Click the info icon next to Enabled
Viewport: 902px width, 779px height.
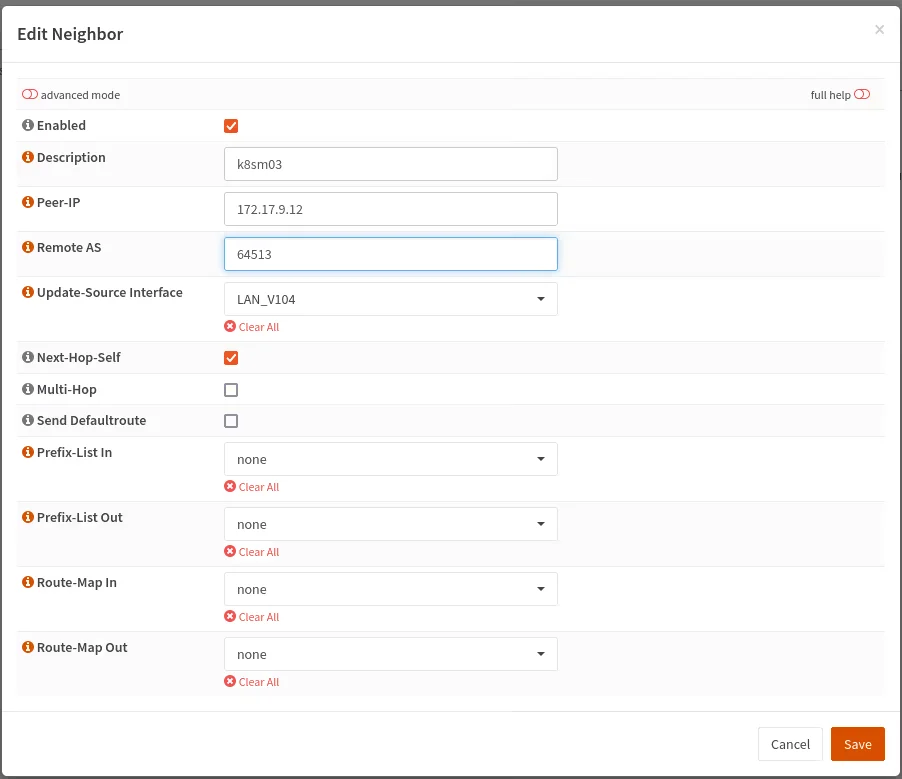tap(28, 126)
